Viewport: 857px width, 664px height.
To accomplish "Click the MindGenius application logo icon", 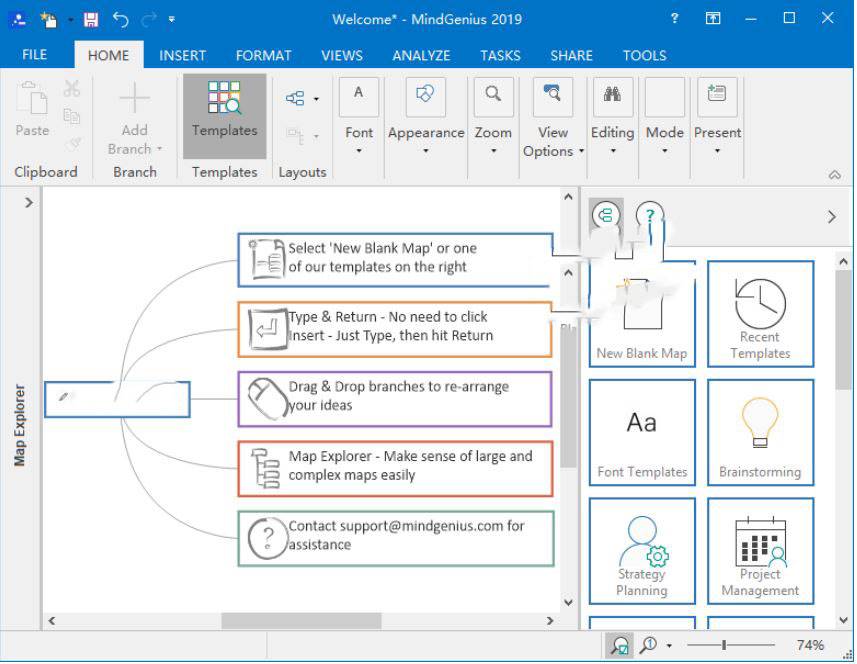I will [19, 20].
